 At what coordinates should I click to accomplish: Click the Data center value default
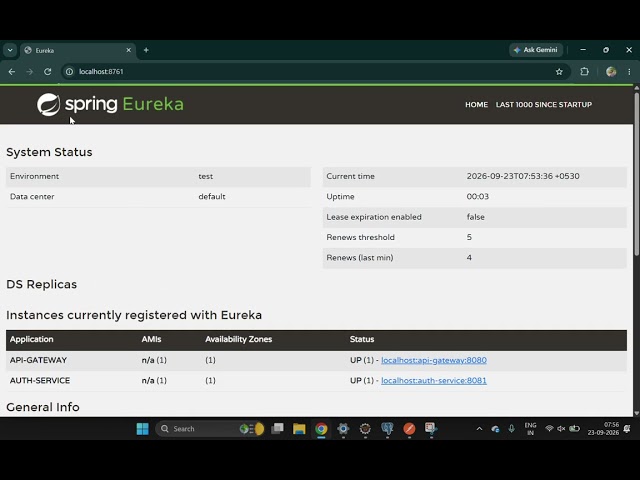(212, 196)
